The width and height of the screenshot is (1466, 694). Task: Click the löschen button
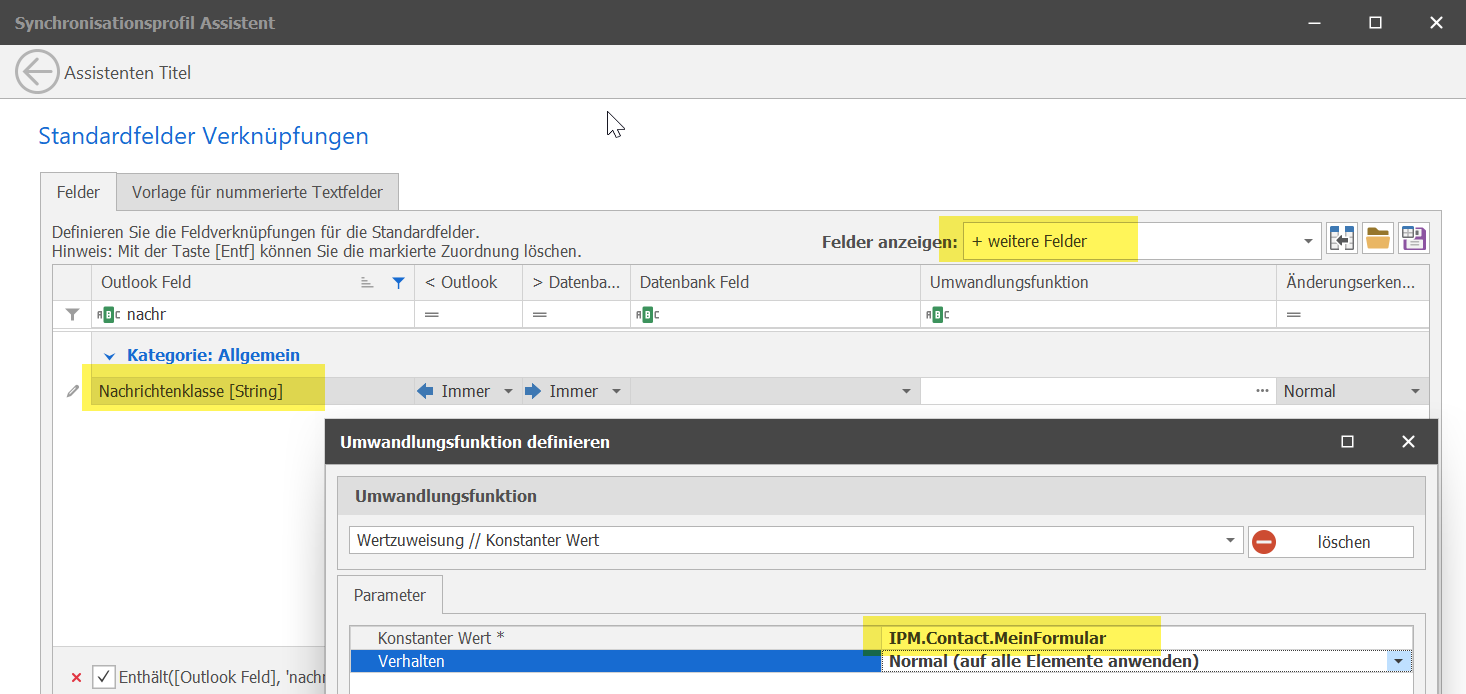tap(1331, 542)
